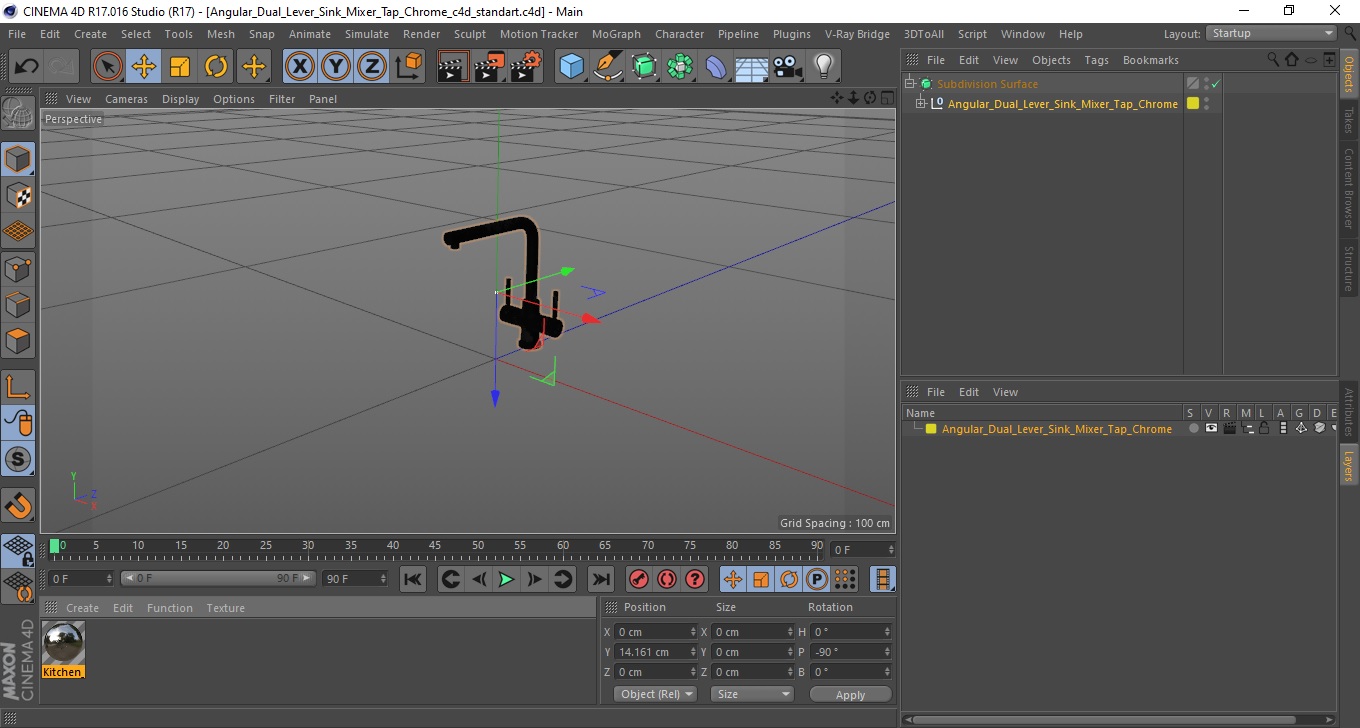Expand Angular_Dual_Lever tap object tree node
1360x728 pixels.
click(921, 104)
